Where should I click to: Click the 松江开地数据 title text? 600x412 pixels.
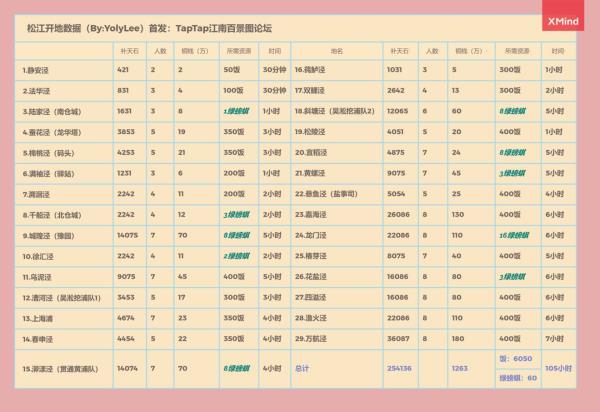coord(65,29)
